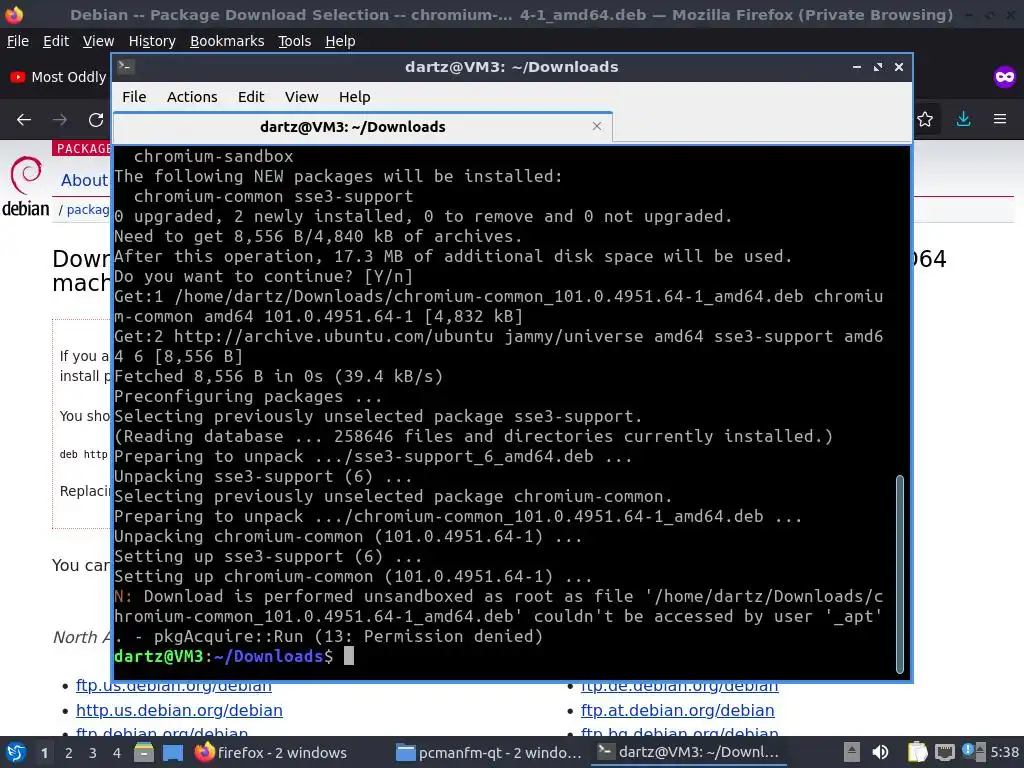1024x768 pixels.
Task: Select the dartz@VM3: ~/Downloads terminal tab
Action: tap(362, 127)
